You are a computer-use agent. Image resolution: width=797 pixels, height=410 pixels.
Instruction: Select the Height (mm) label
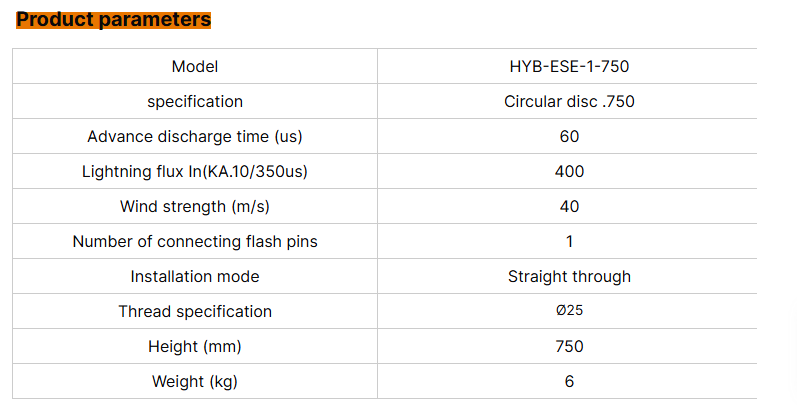point(195,347)
